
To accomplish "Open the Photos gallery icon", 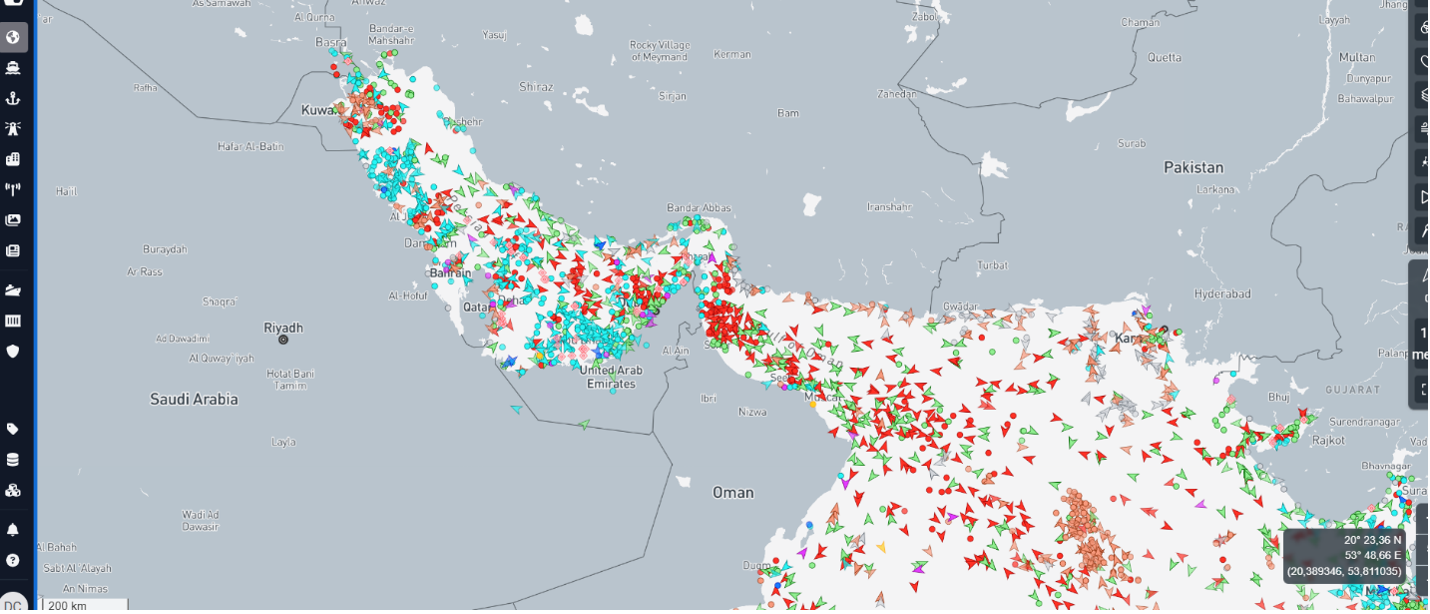I will 14,220.
